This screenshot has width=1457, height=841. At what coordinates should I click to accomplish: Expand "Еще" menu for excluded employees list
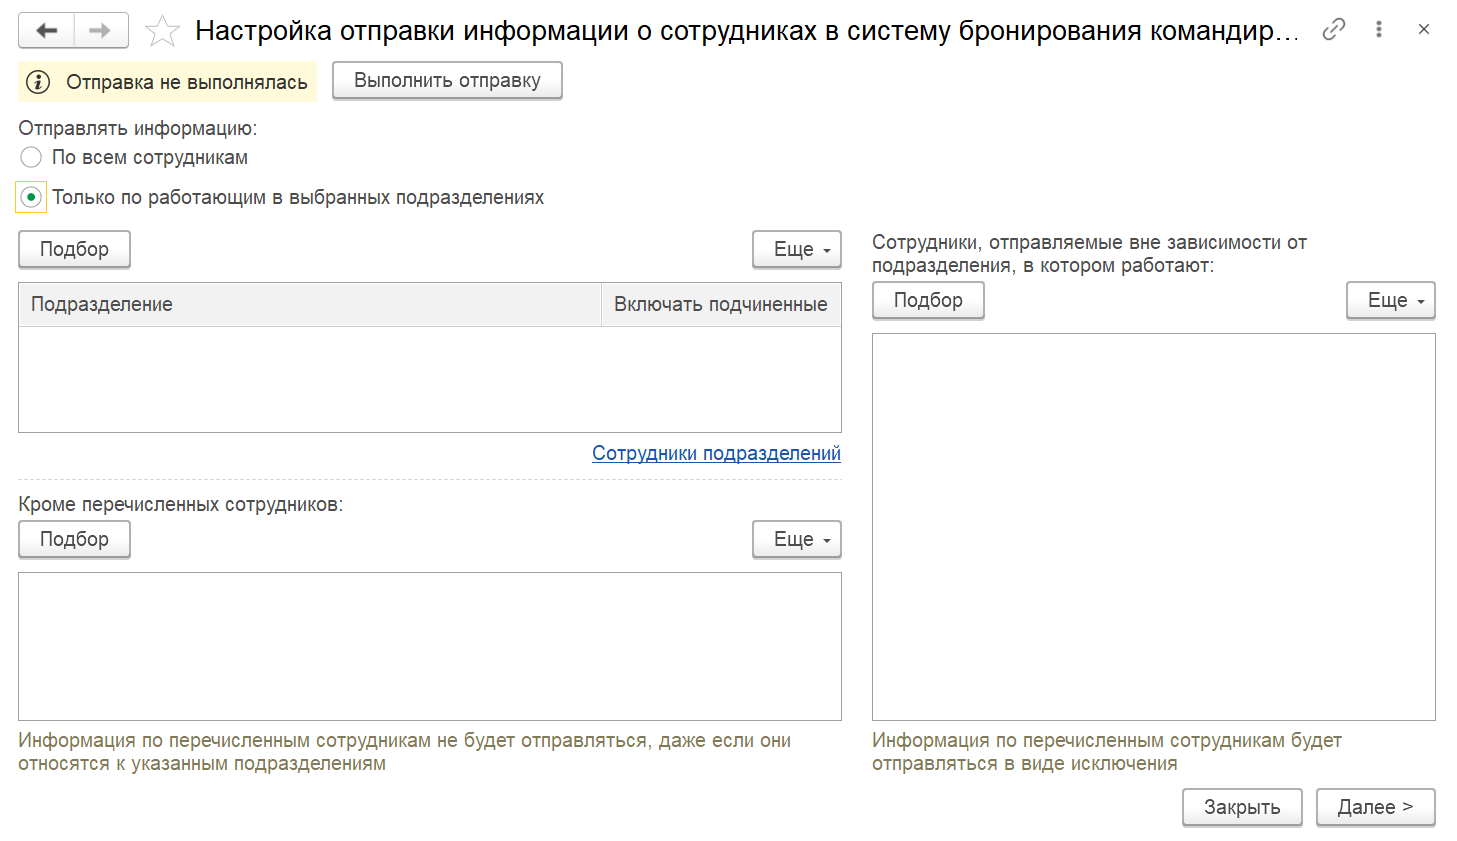796,539
